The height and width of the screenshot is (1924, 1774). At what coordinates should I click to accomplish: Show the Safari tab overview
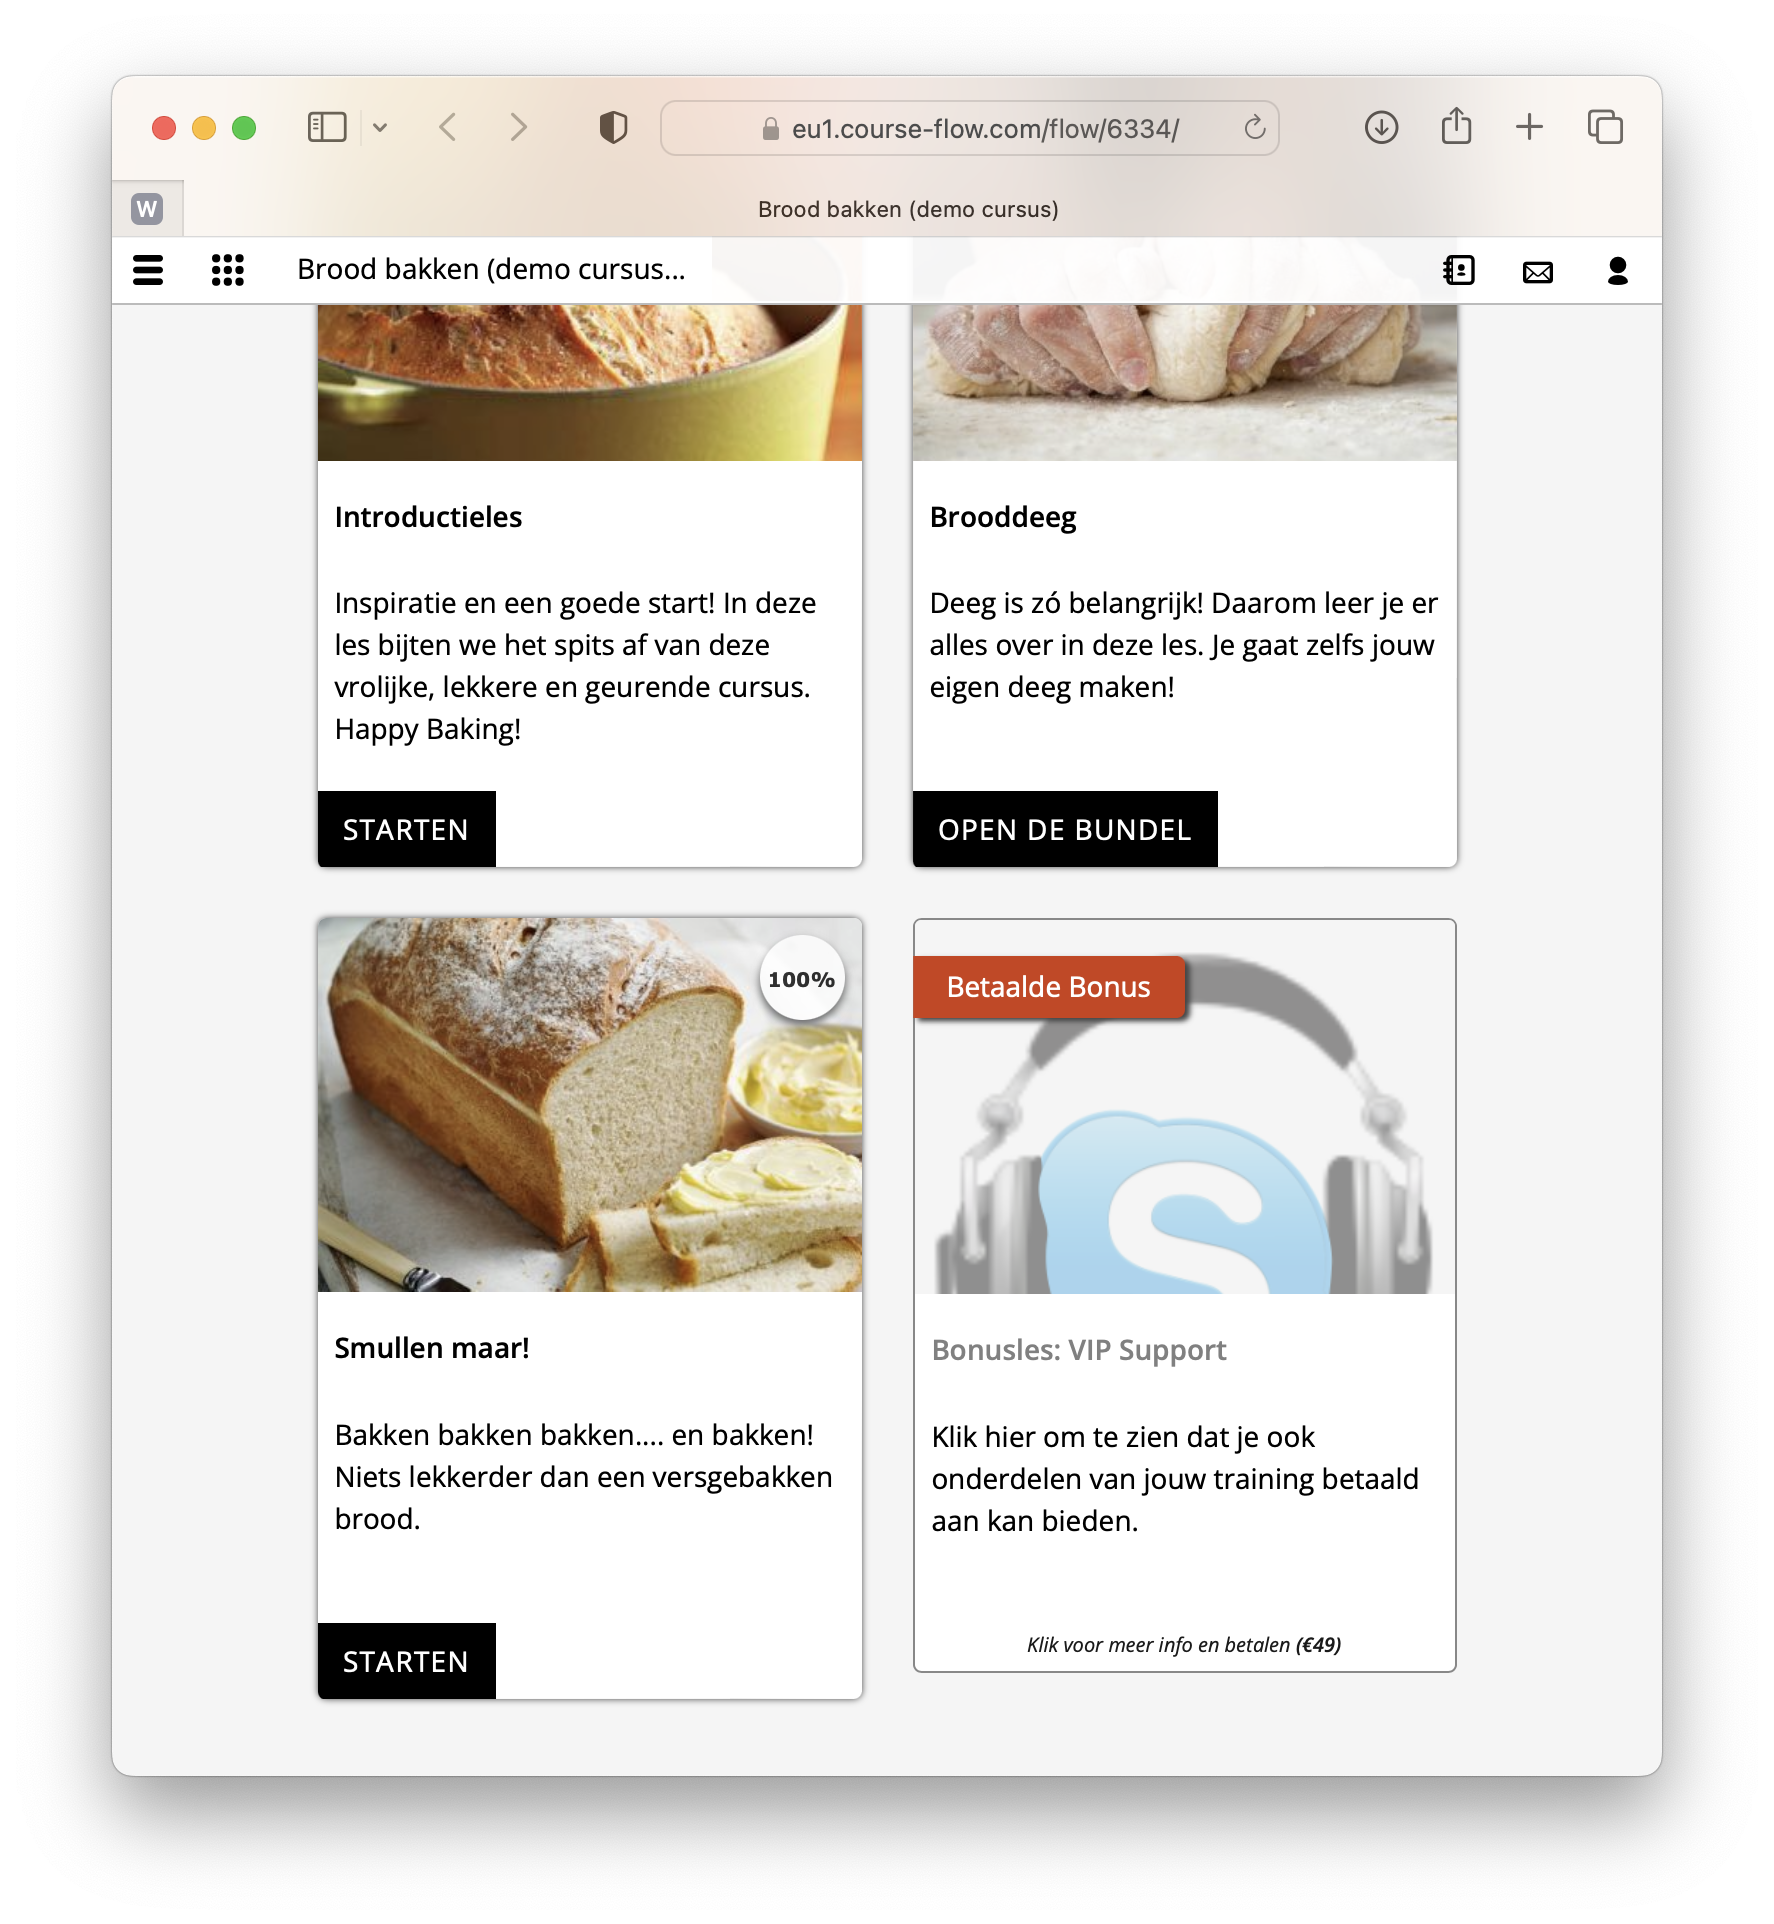[1605, 127]
